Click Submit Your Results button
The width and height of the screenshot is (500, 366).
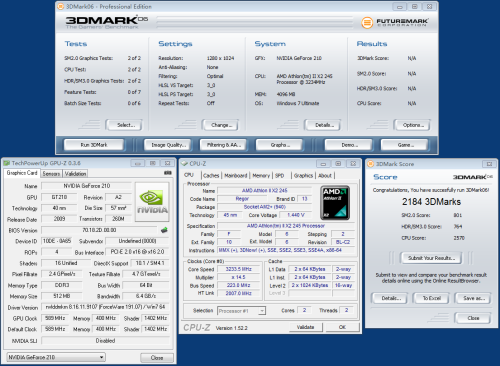(431, 258)
